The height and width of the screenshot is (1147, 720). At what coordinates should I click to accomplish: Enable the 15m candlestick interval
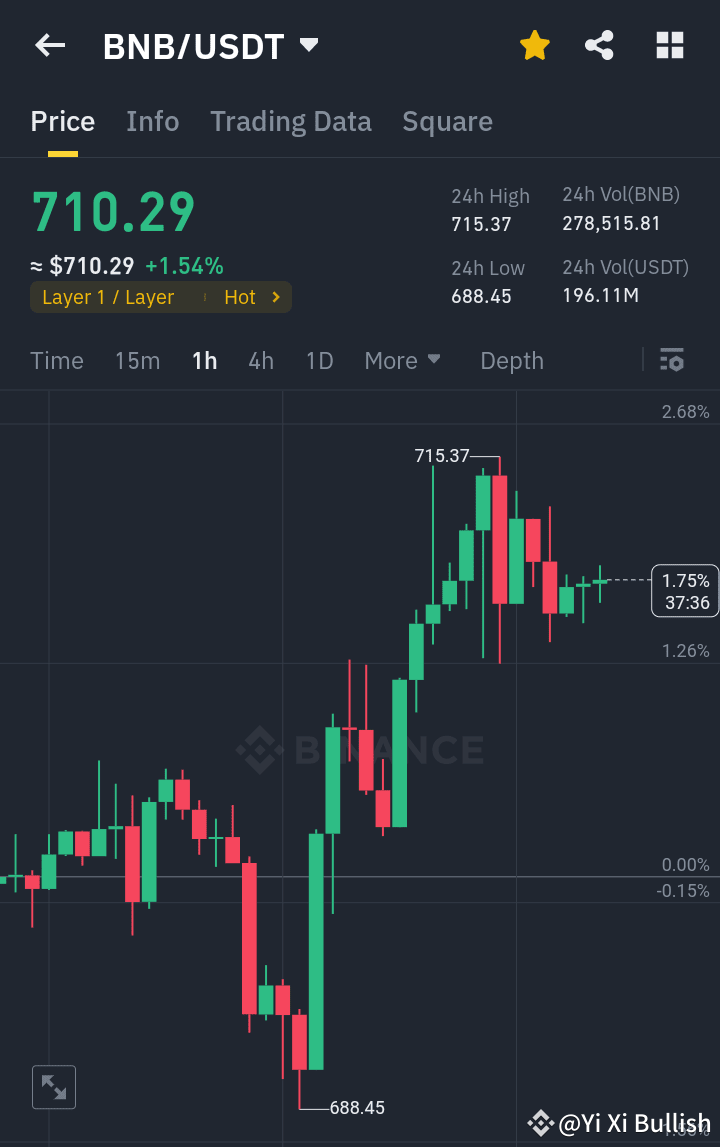point(137,360)
